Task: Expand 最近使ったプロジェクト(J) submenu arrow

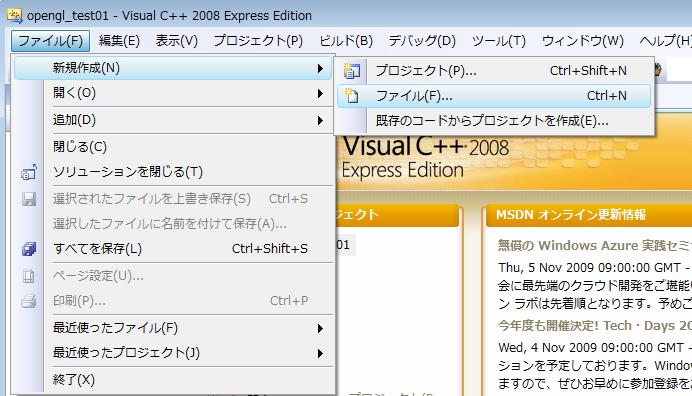Action: tap(320, 354)
